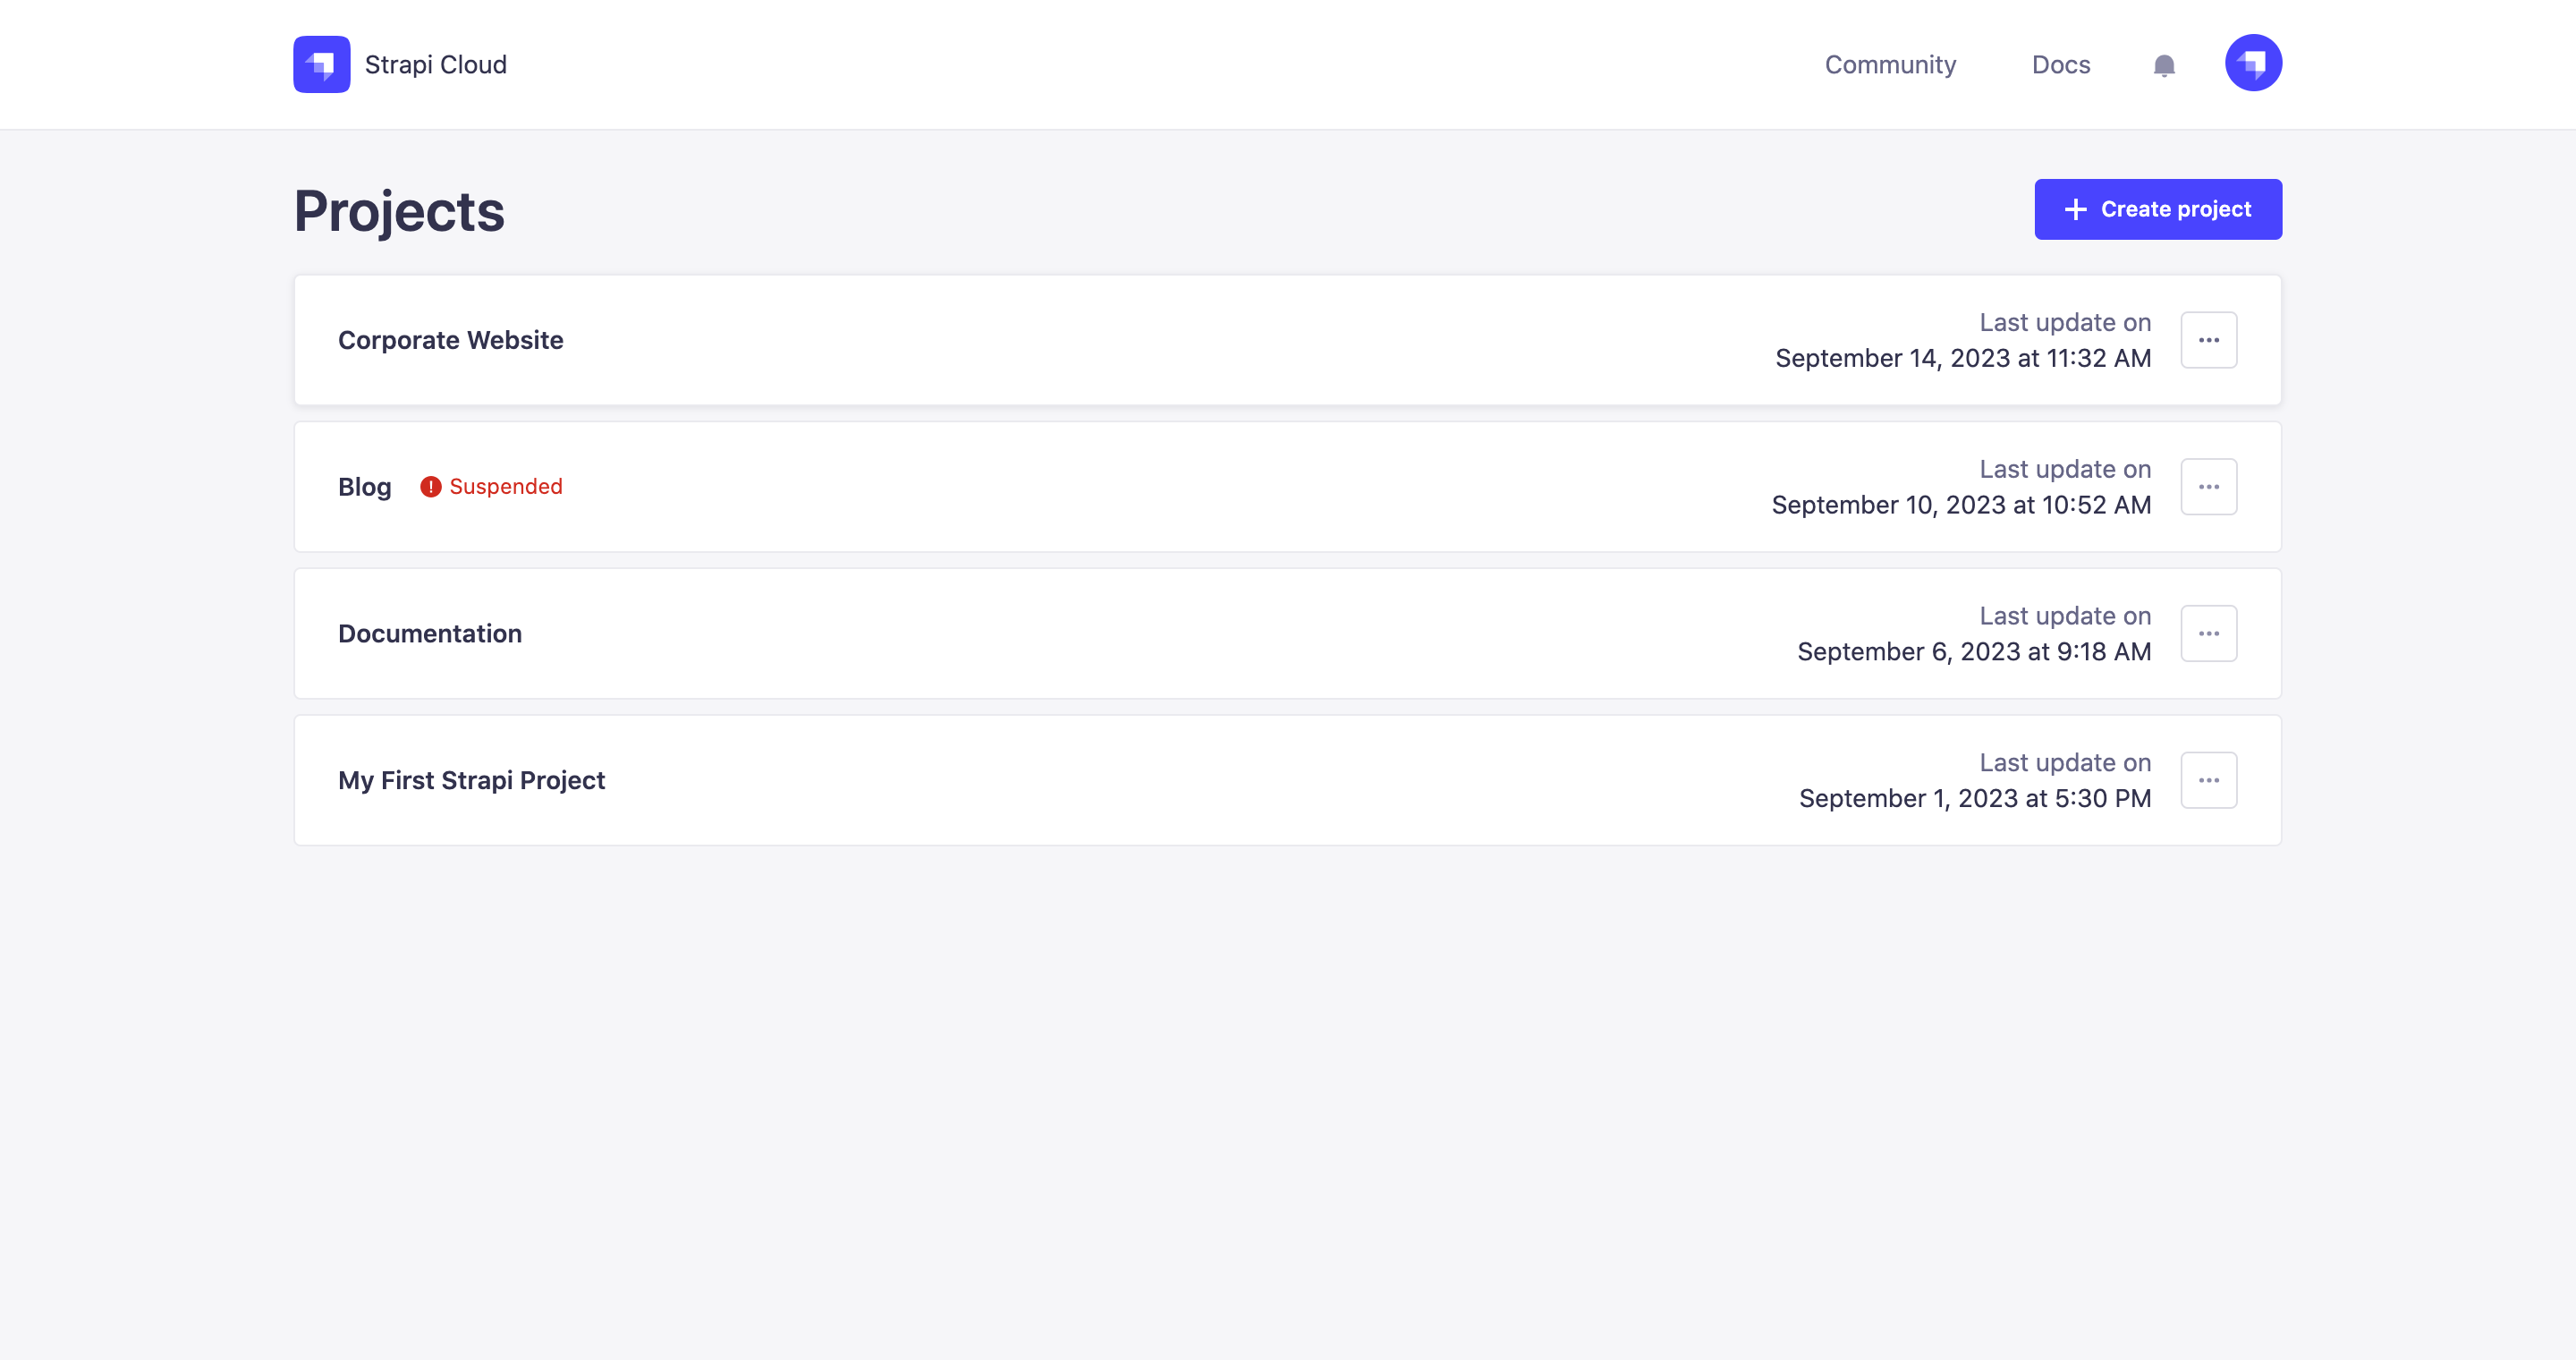This screenshot has width=2576, height=1360.
Task: Expand options for the Blog project
Action: click(x=2209, y=486)
